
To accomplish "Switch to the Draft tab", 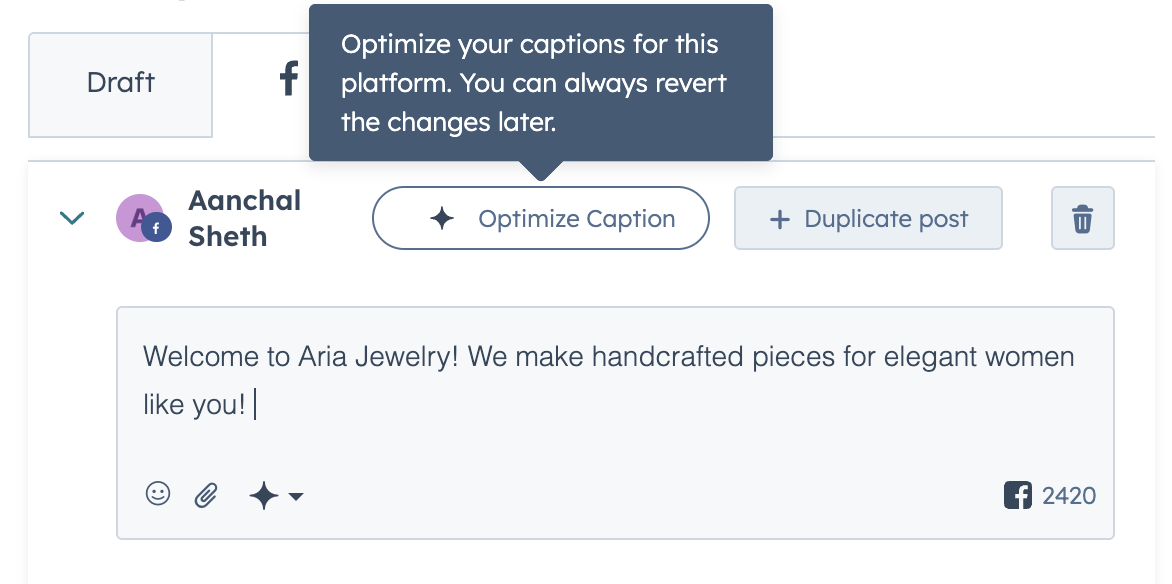I will click(120, 84).
